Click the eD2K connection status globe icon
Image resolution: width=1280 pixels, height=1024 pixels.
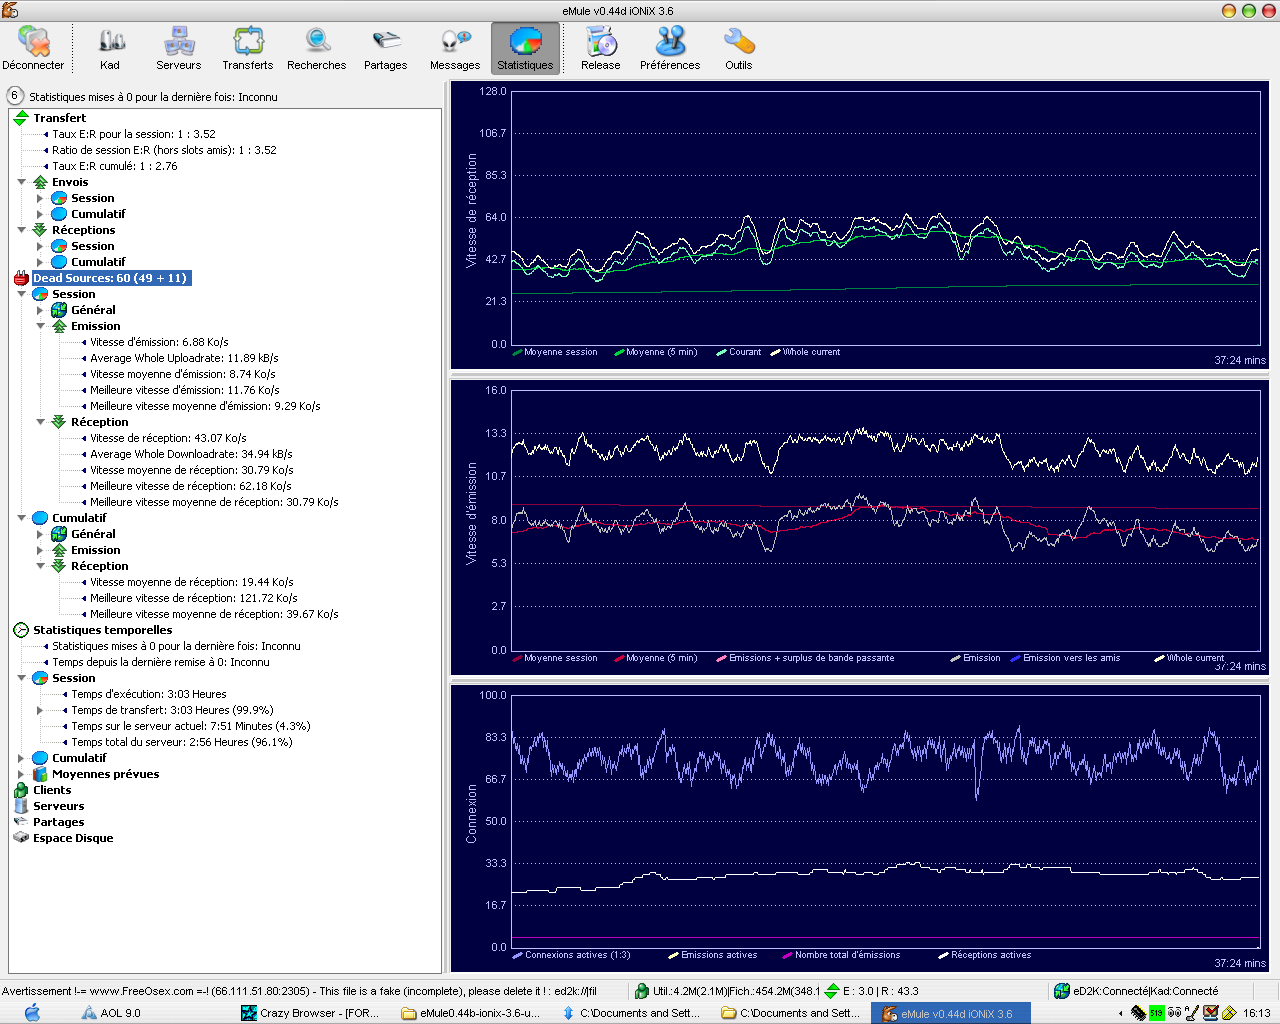pyautogui.click(x=1062, y=991)
